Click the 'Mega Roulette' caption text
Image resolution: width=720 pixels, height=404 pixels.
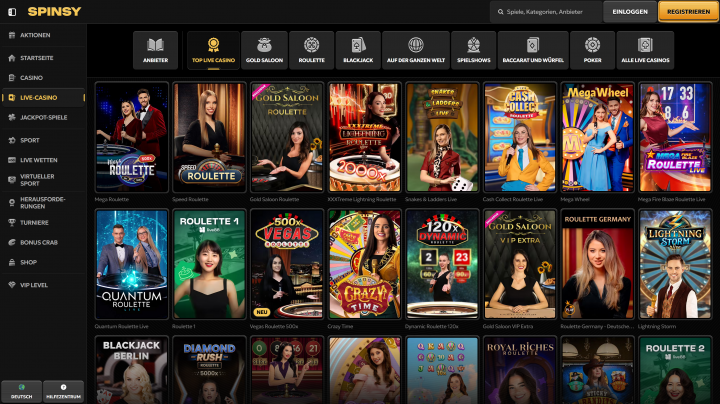112,199
